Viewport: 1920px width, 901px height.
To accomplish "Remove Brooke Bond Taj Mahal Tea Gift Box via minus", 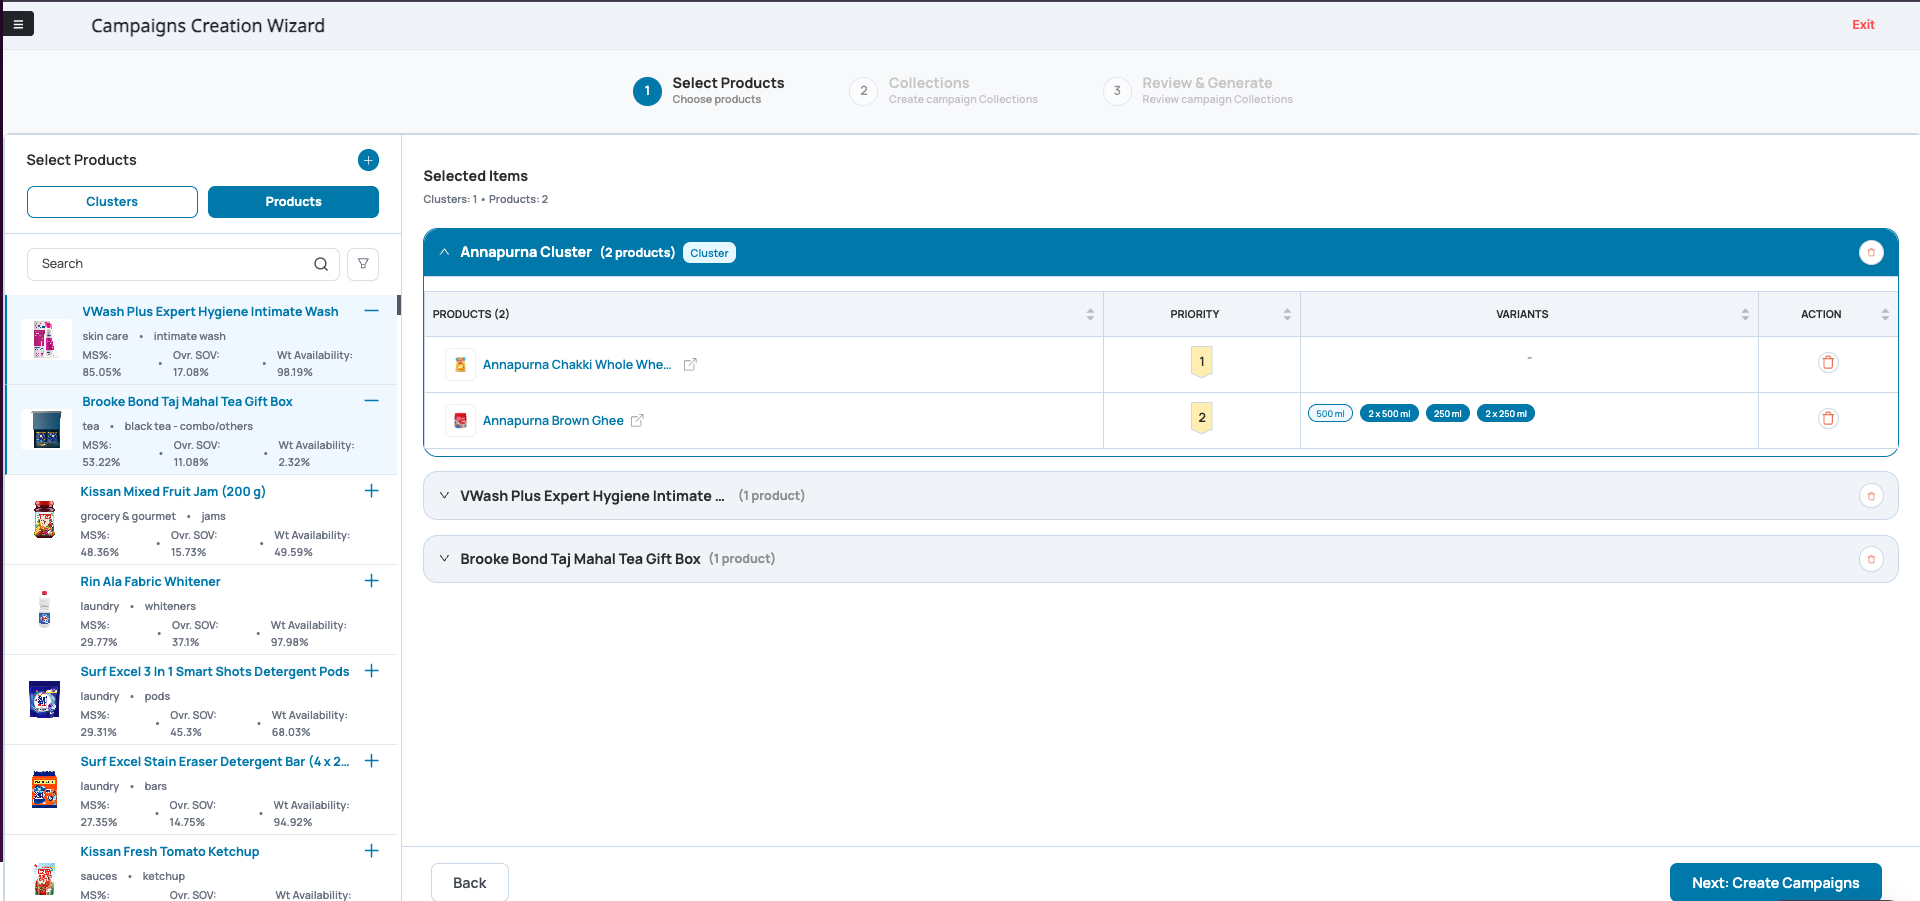I will click(372, 401).
